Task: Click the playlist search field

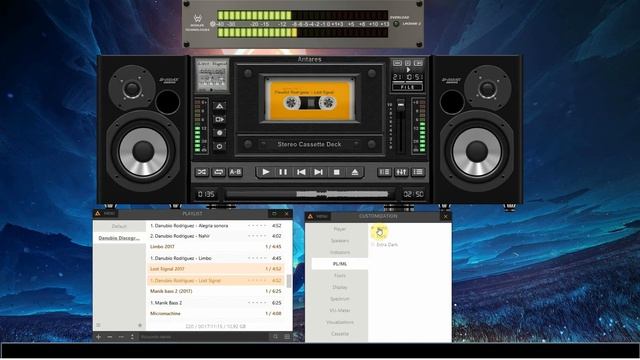Action: [x=203, y=337]
